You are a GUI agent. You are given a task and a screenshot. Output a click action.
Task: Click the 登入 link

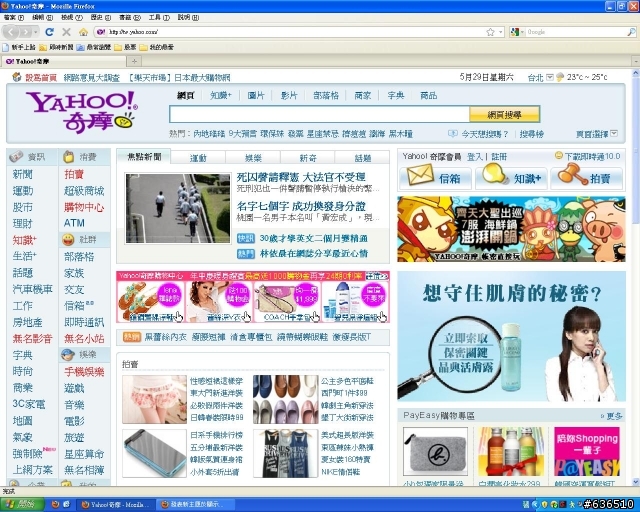[x=475, y=156]
